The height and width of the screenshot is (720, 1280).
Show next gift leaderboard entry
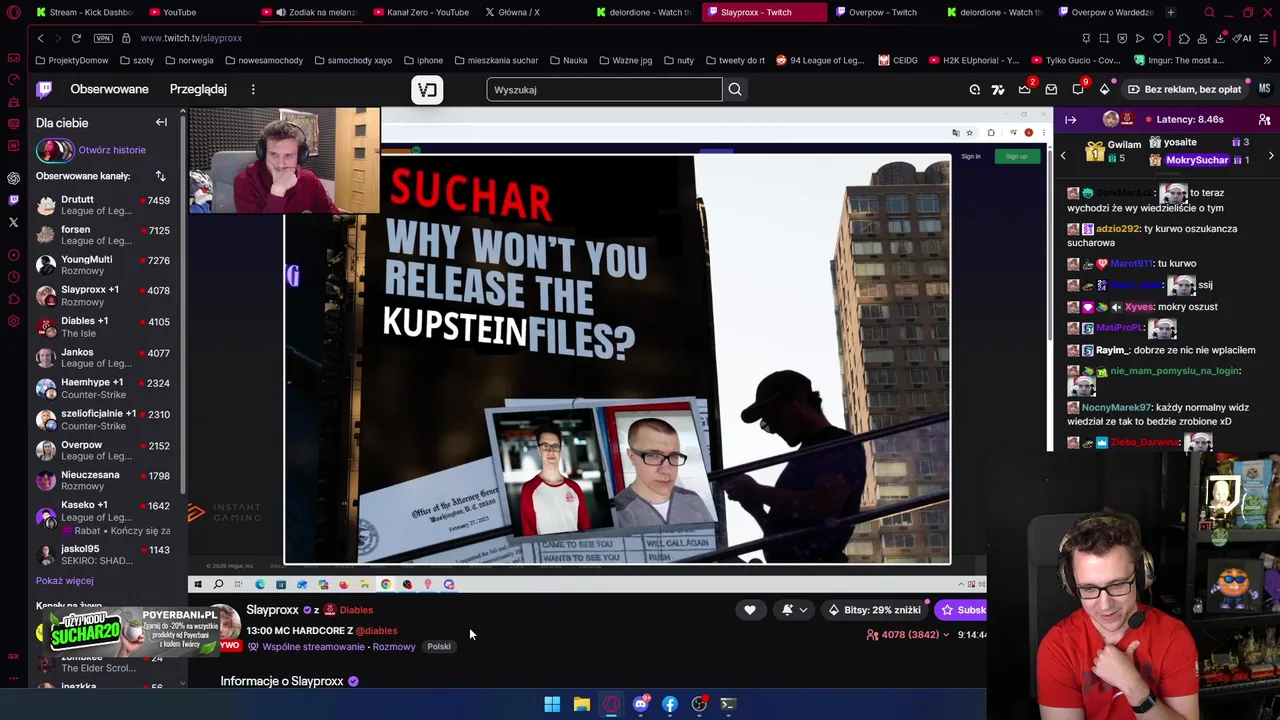click(x=1271, y=156)
